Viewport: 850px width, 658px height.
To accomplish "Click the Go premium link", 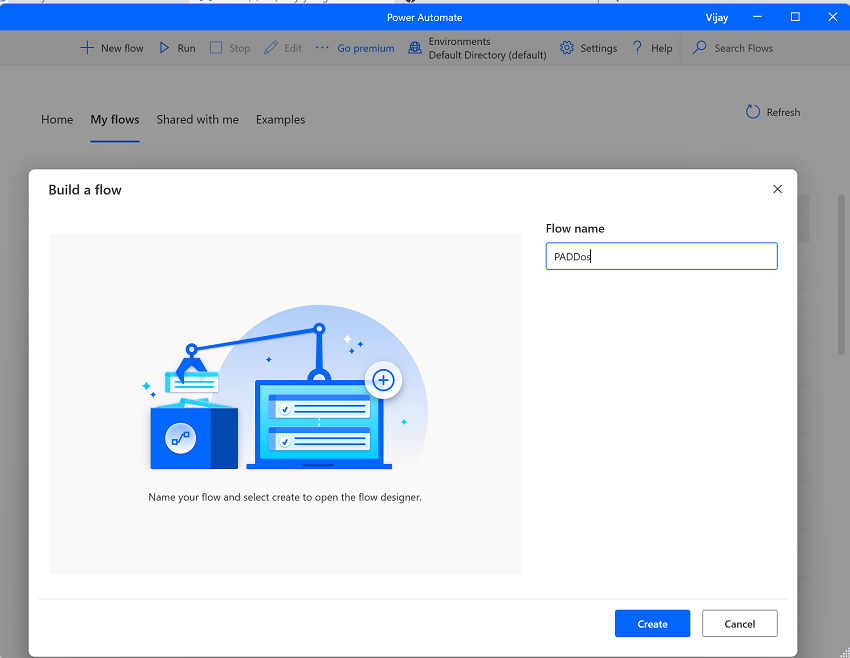I will pyautogui.click(x=366, y=48).
